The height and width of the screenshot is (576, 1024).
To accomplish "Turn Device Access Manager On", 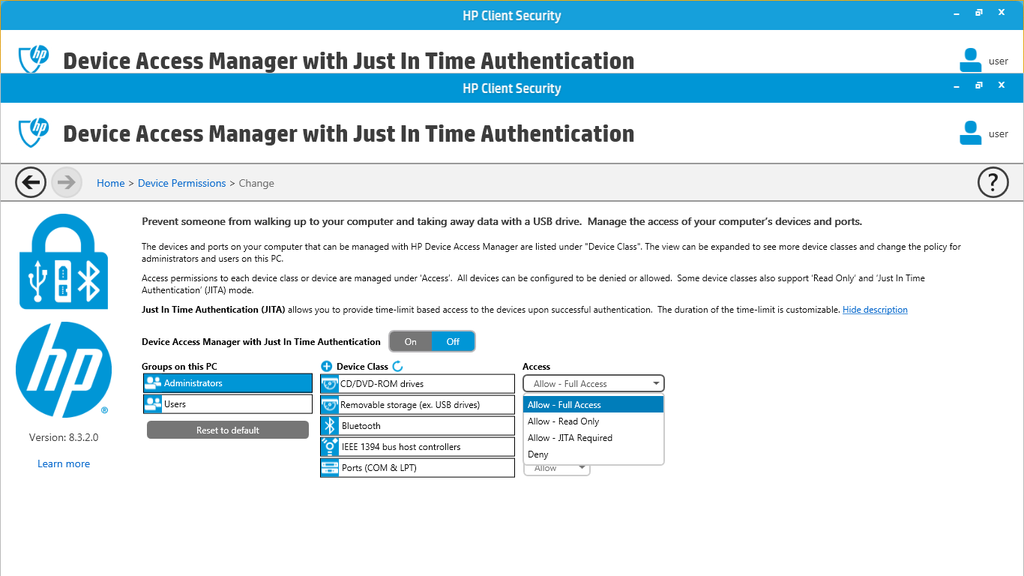I will point(410,342).
